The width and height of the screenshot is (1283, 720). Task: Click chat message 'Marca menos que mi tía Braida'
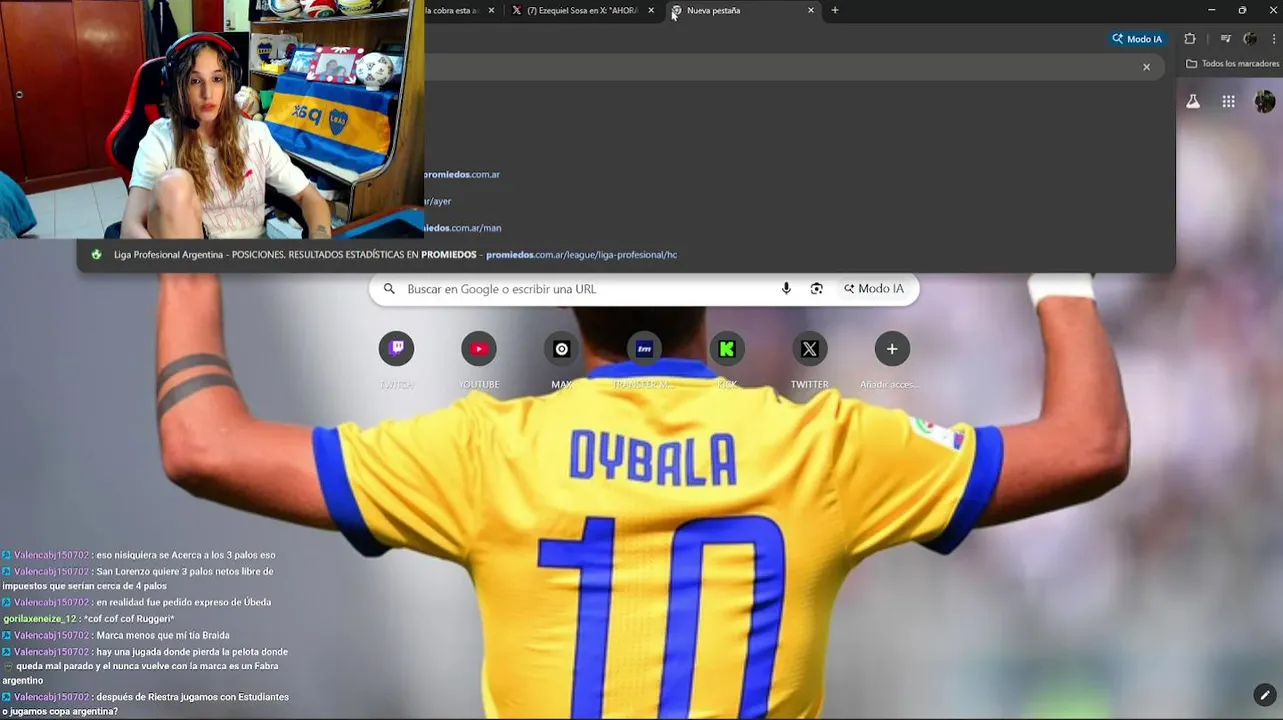click(163, 635)
